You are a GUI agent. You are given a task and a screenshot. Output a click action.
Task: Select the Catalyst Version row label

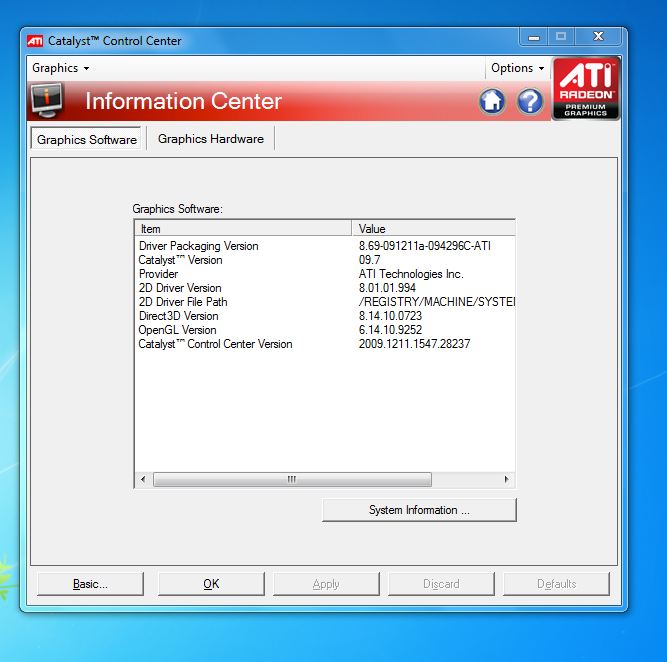(x=180, y=260)
